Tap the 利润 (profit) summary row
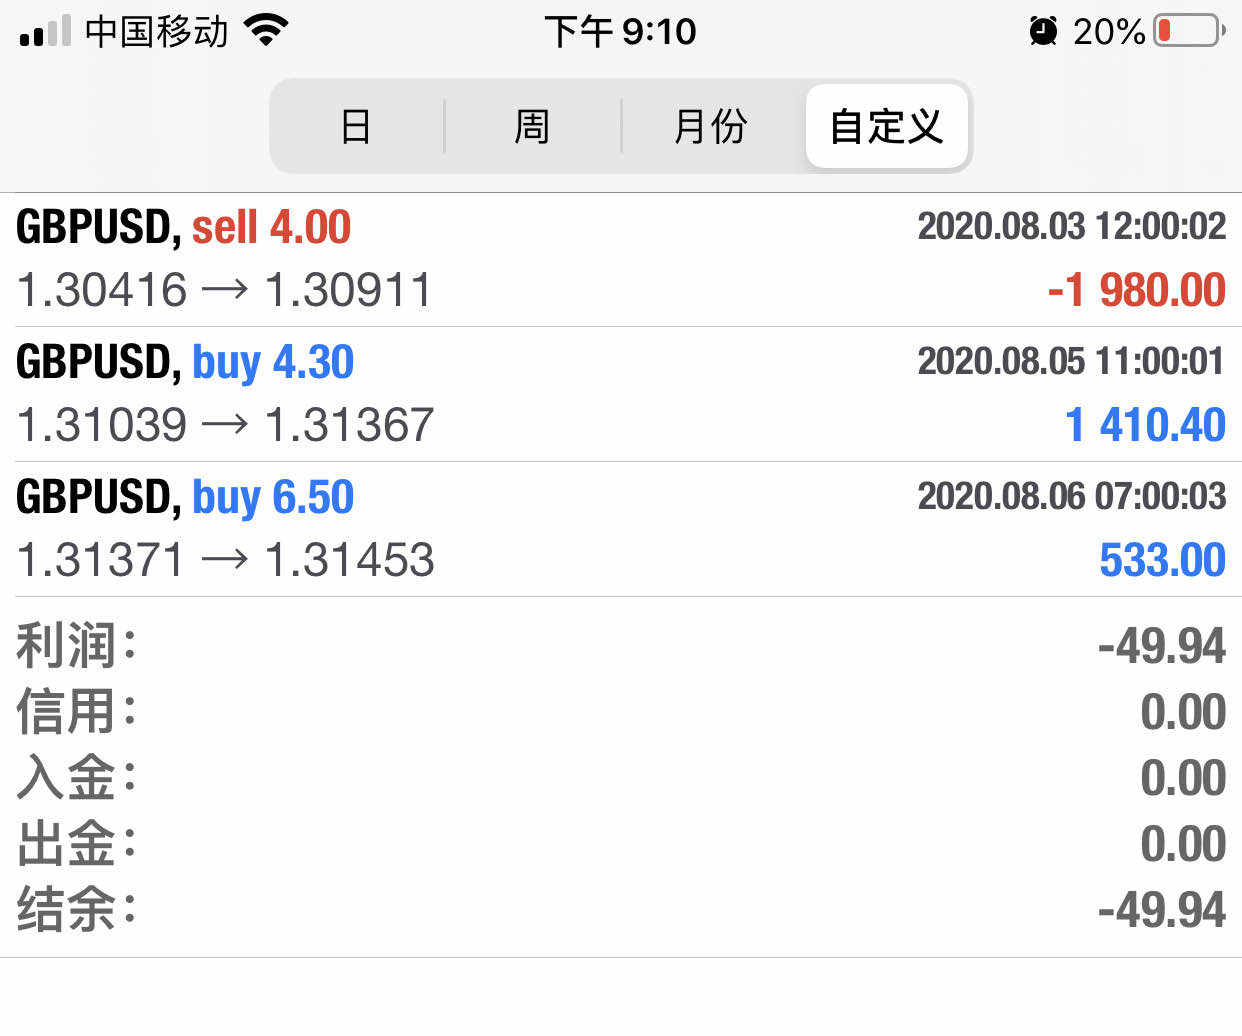Screen dimensions: 1242x1036 620,645
